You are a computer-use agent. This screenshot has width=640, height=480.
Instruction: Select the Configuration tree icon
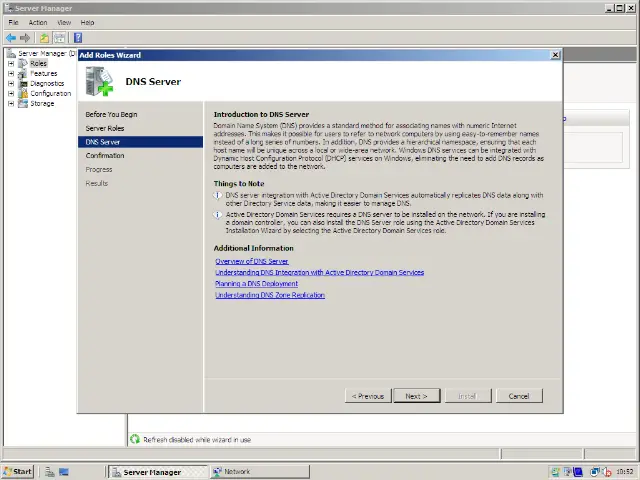[23, 93]
